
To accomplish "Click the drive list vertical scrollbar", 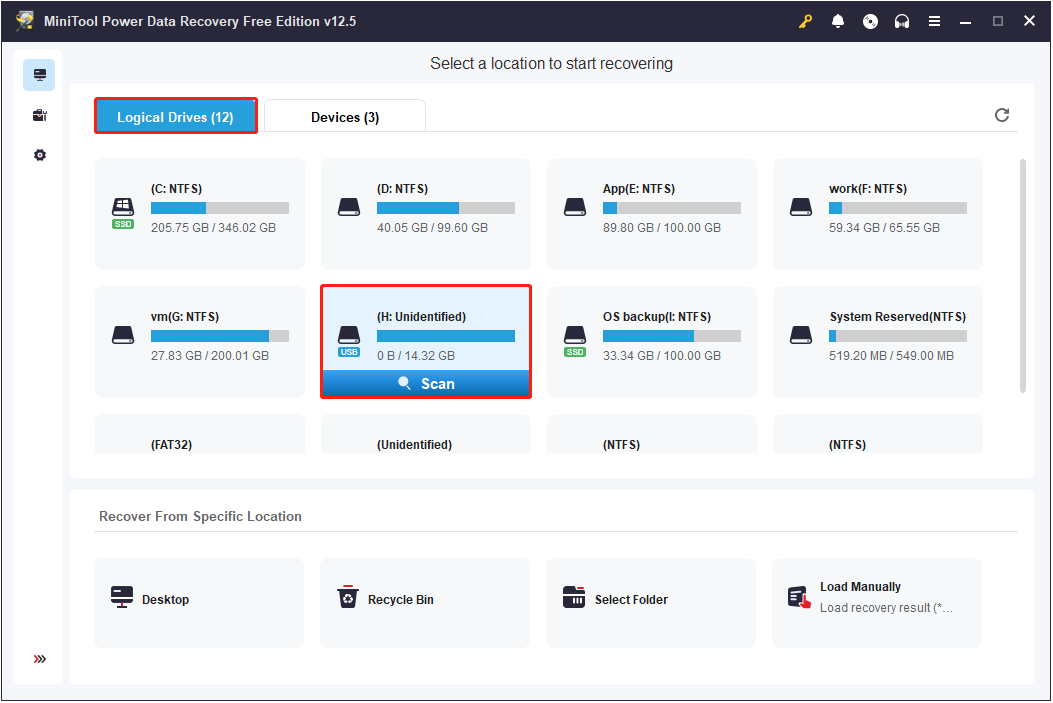I will pos(1021,275).
